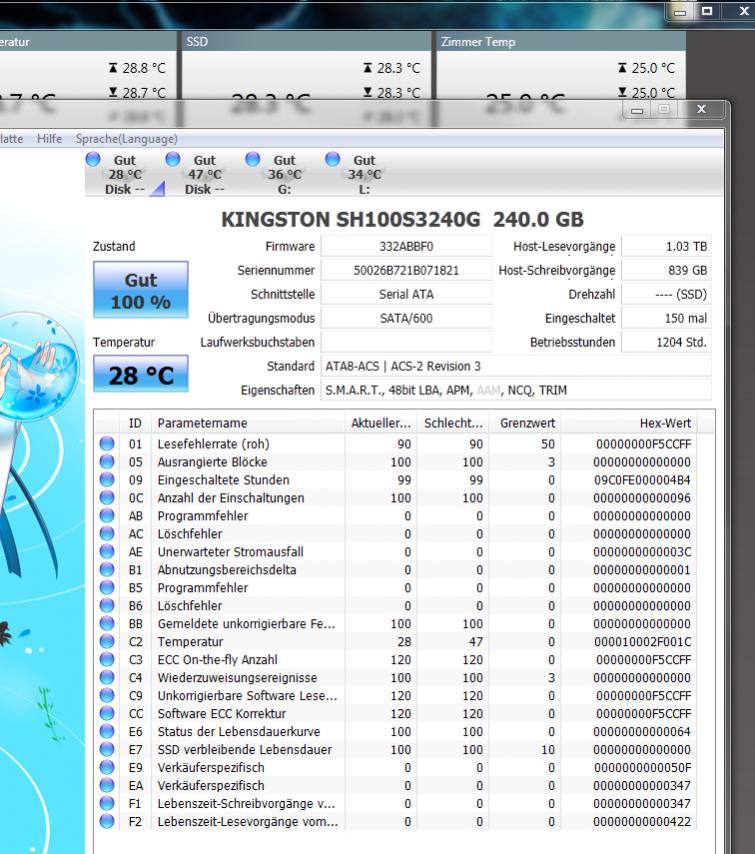
Task: Click the Host-Schreibvorgänge value 839 GB
Action: [666, 270]
